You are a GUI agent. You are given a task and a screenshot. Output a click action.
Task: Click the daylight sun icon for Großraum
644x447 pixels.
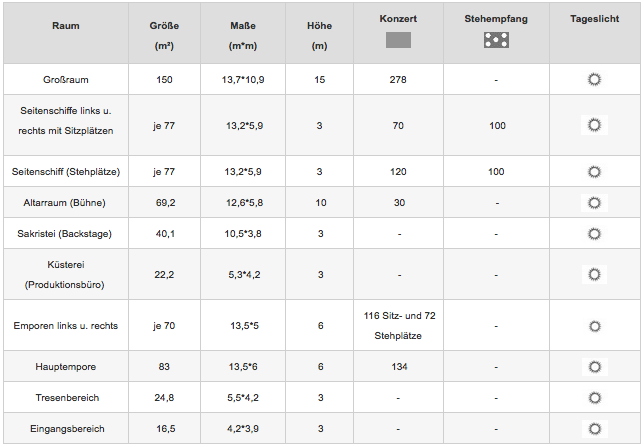[594, 79]
